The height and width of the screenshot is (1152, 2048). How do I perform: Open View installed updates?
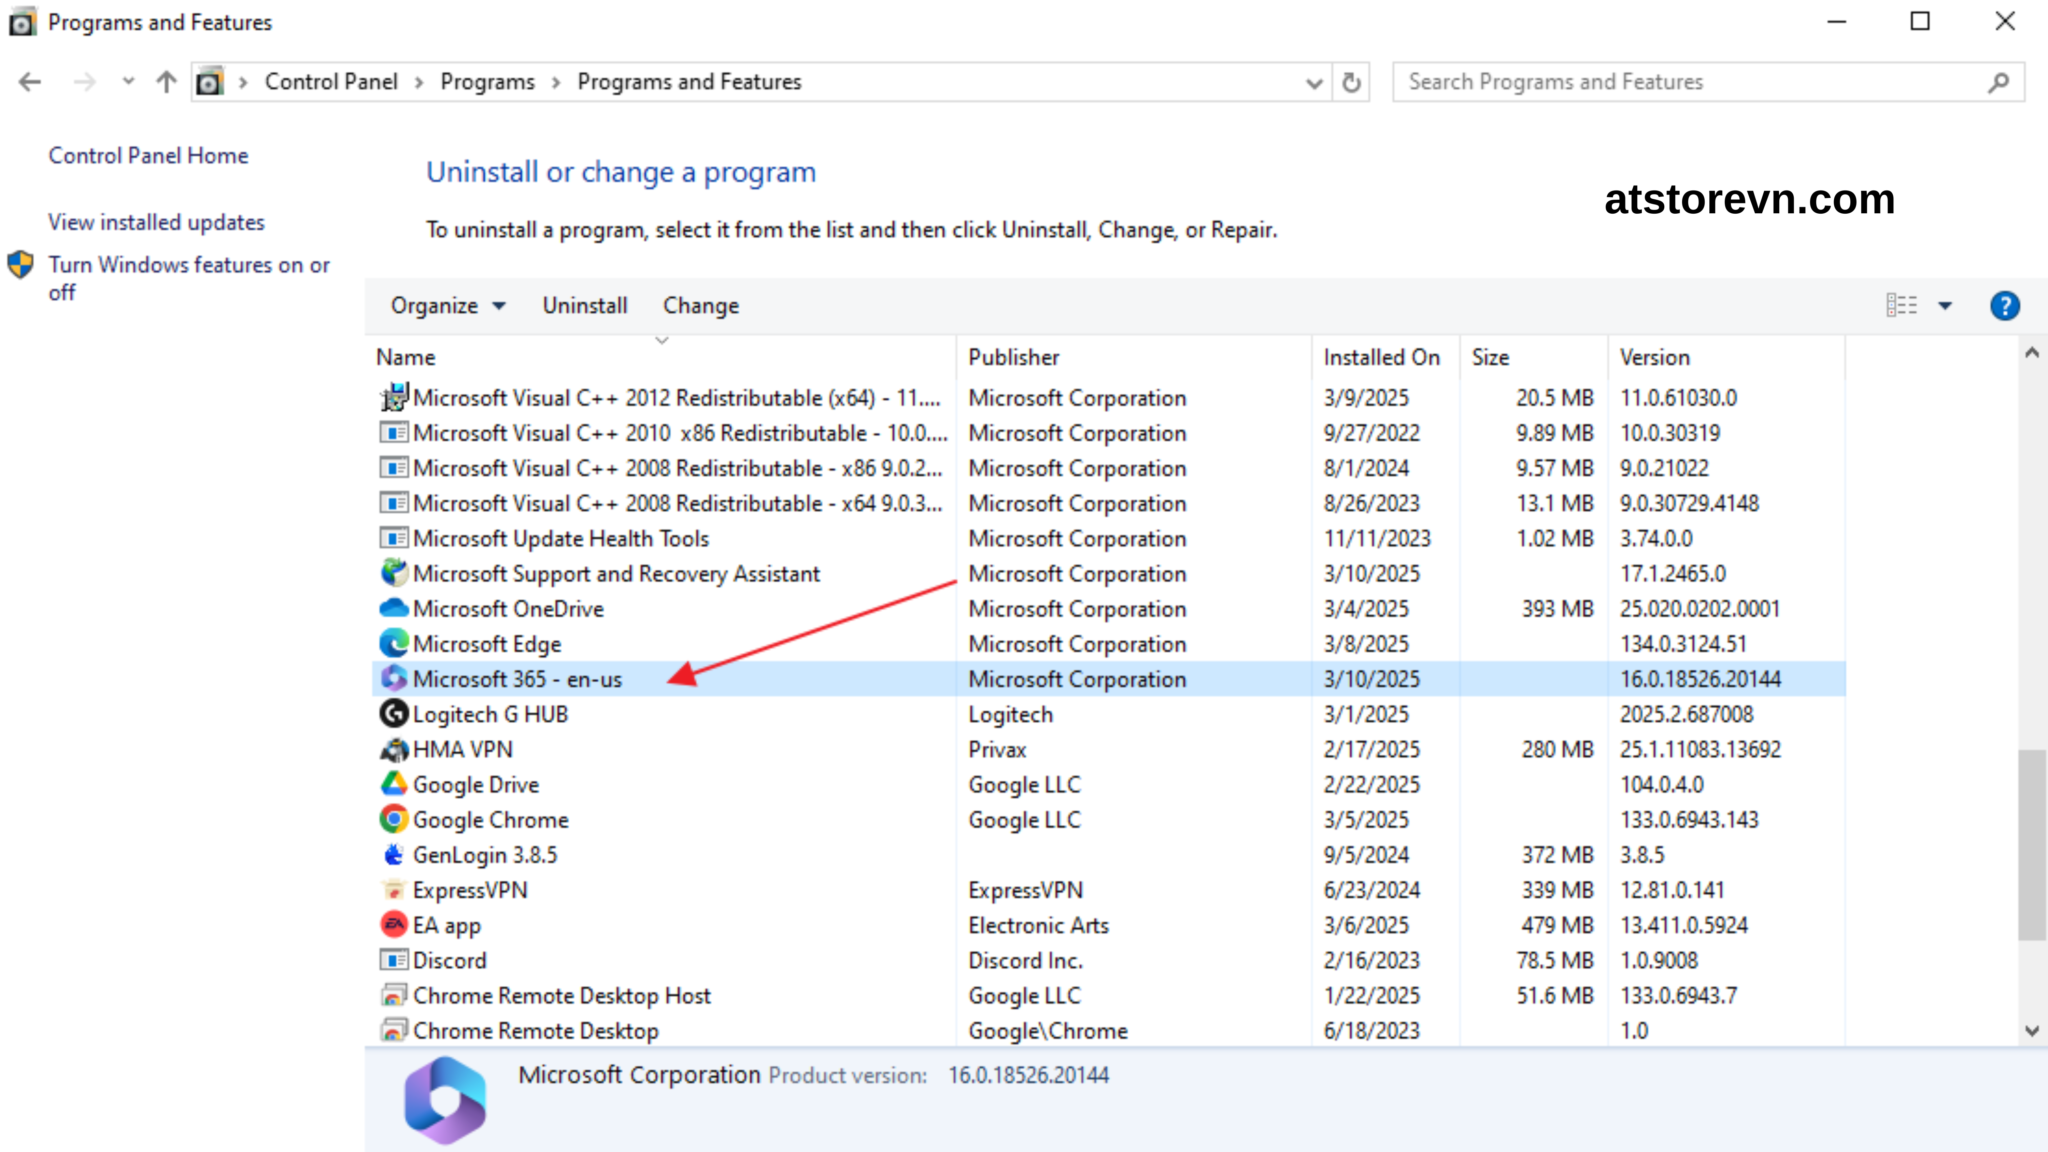tap(156, 222)
